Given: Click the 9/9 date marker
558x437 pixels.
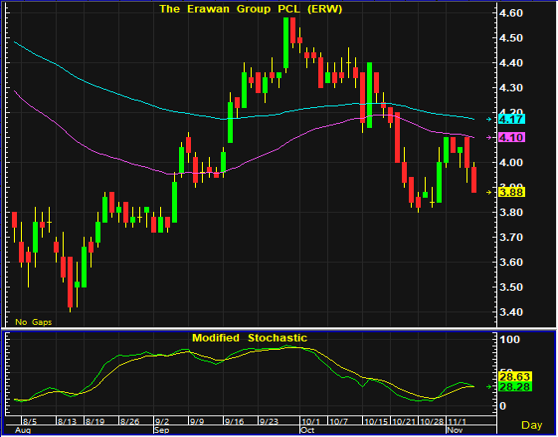Looking at the screenshot, I should pyautogui.click(x=197, y=422).
